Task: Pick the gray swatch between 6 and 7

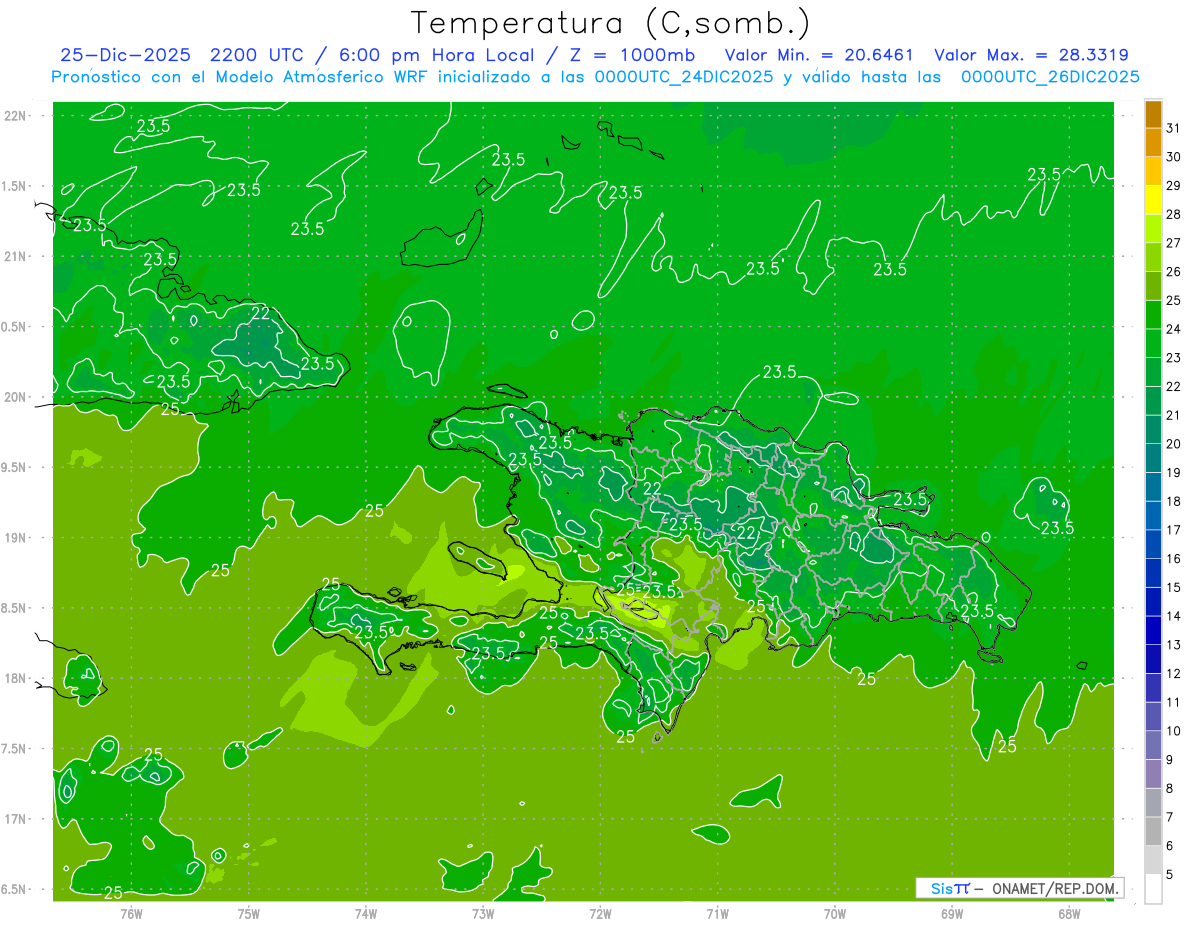Action: [1154, 832]
